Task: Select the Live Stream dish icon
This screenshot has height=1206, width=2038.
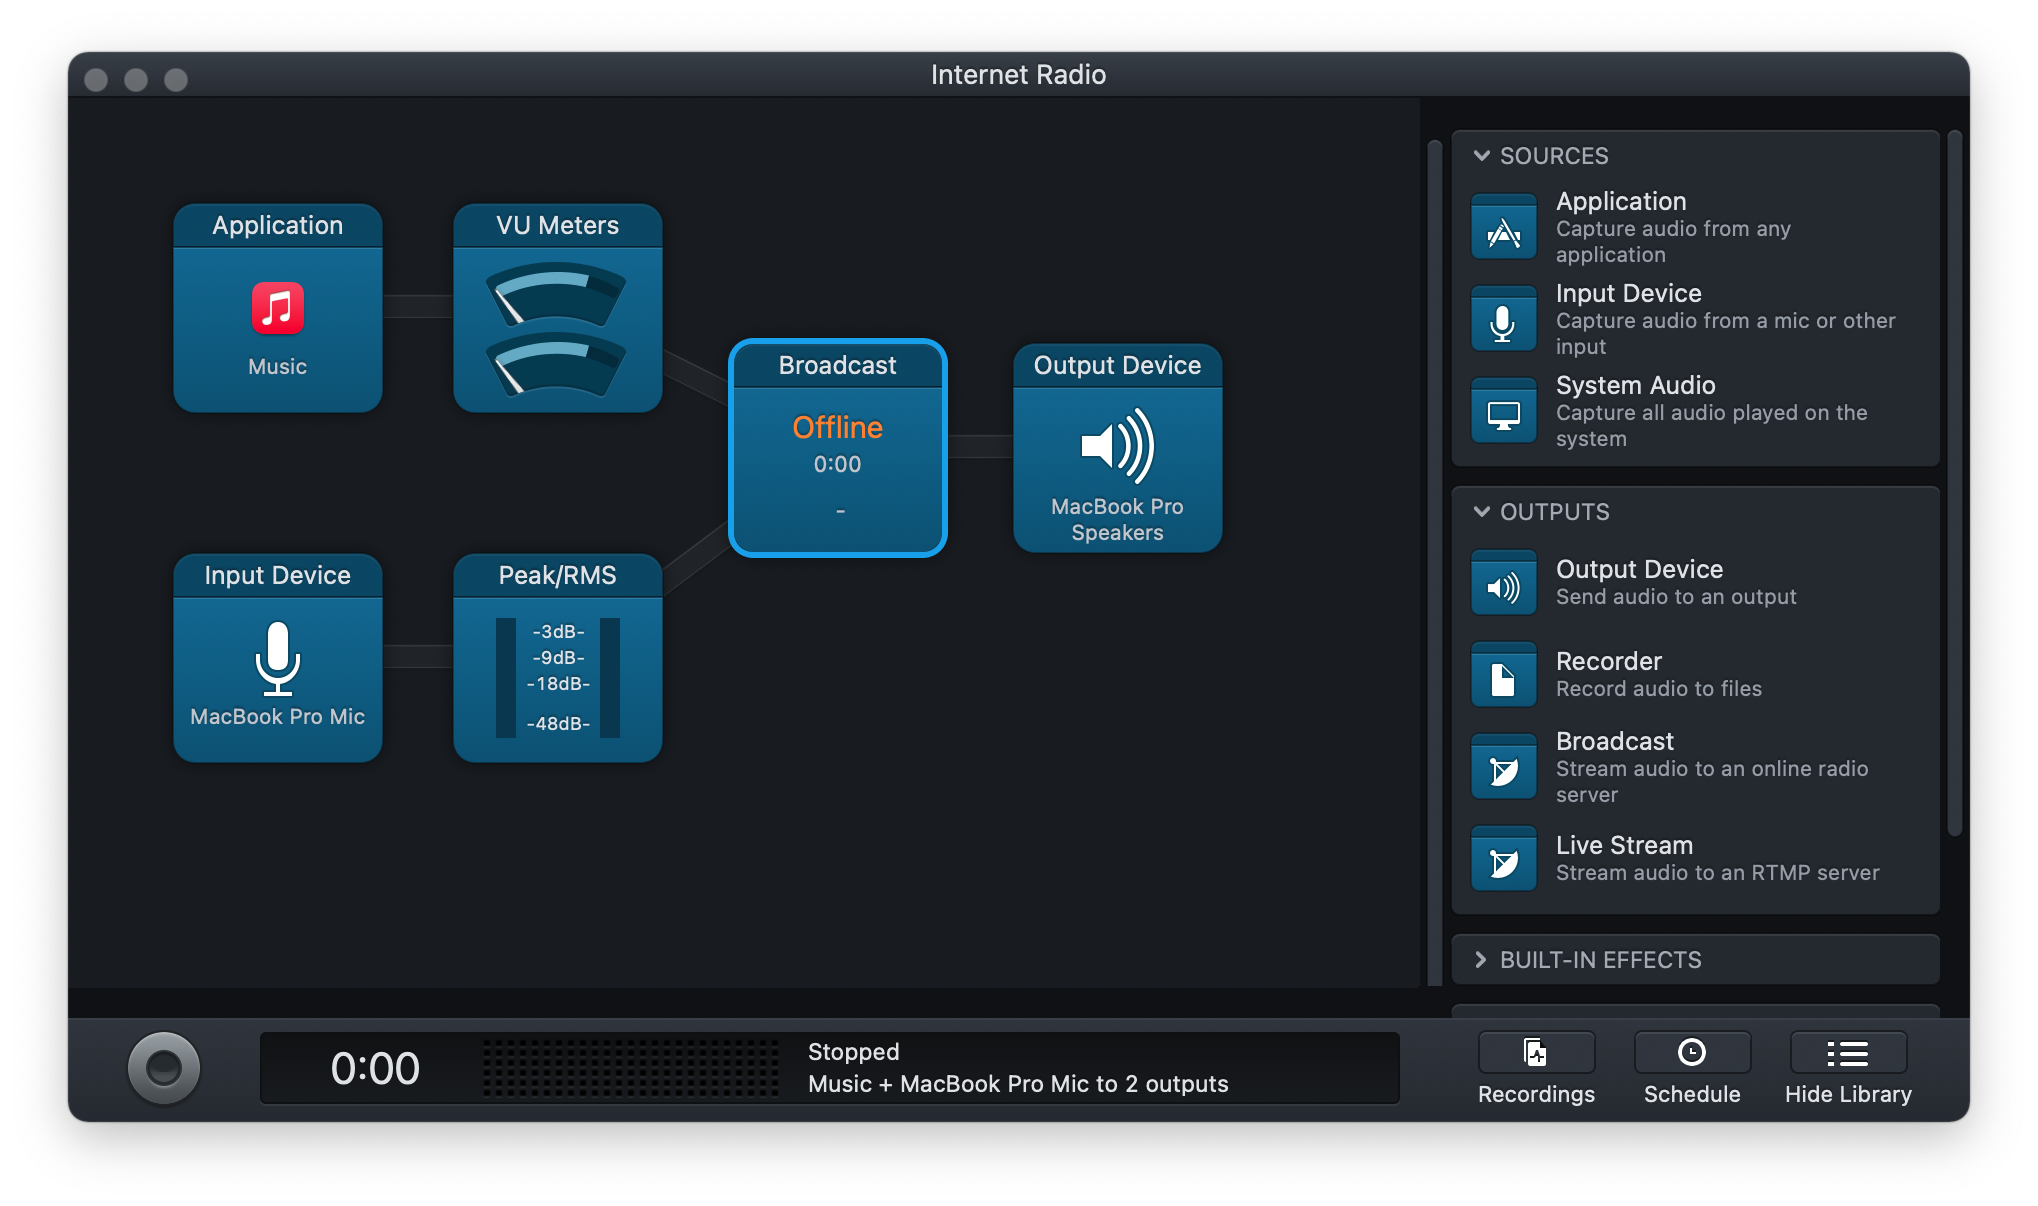Action: [x=1503, y=859]
